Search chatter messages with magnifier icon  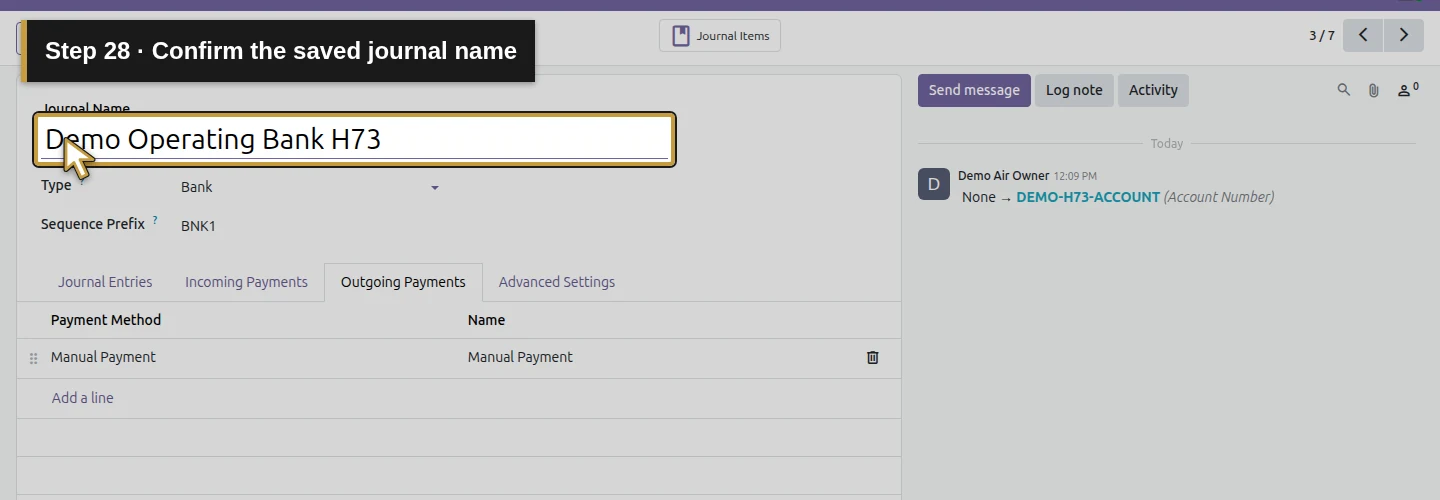pos(1344,90)
